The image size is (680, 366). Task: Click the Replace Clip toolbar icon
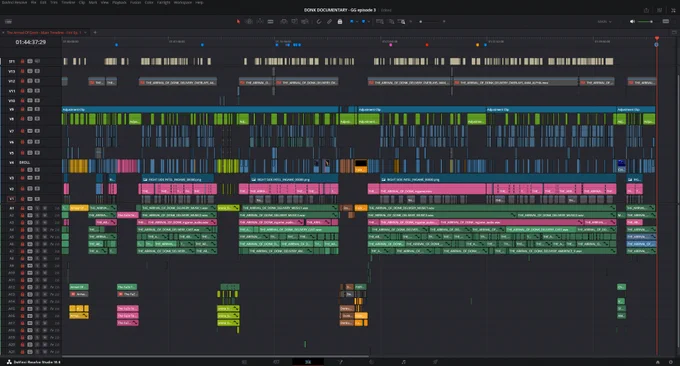pyautogui.click(x=305, y=21)
